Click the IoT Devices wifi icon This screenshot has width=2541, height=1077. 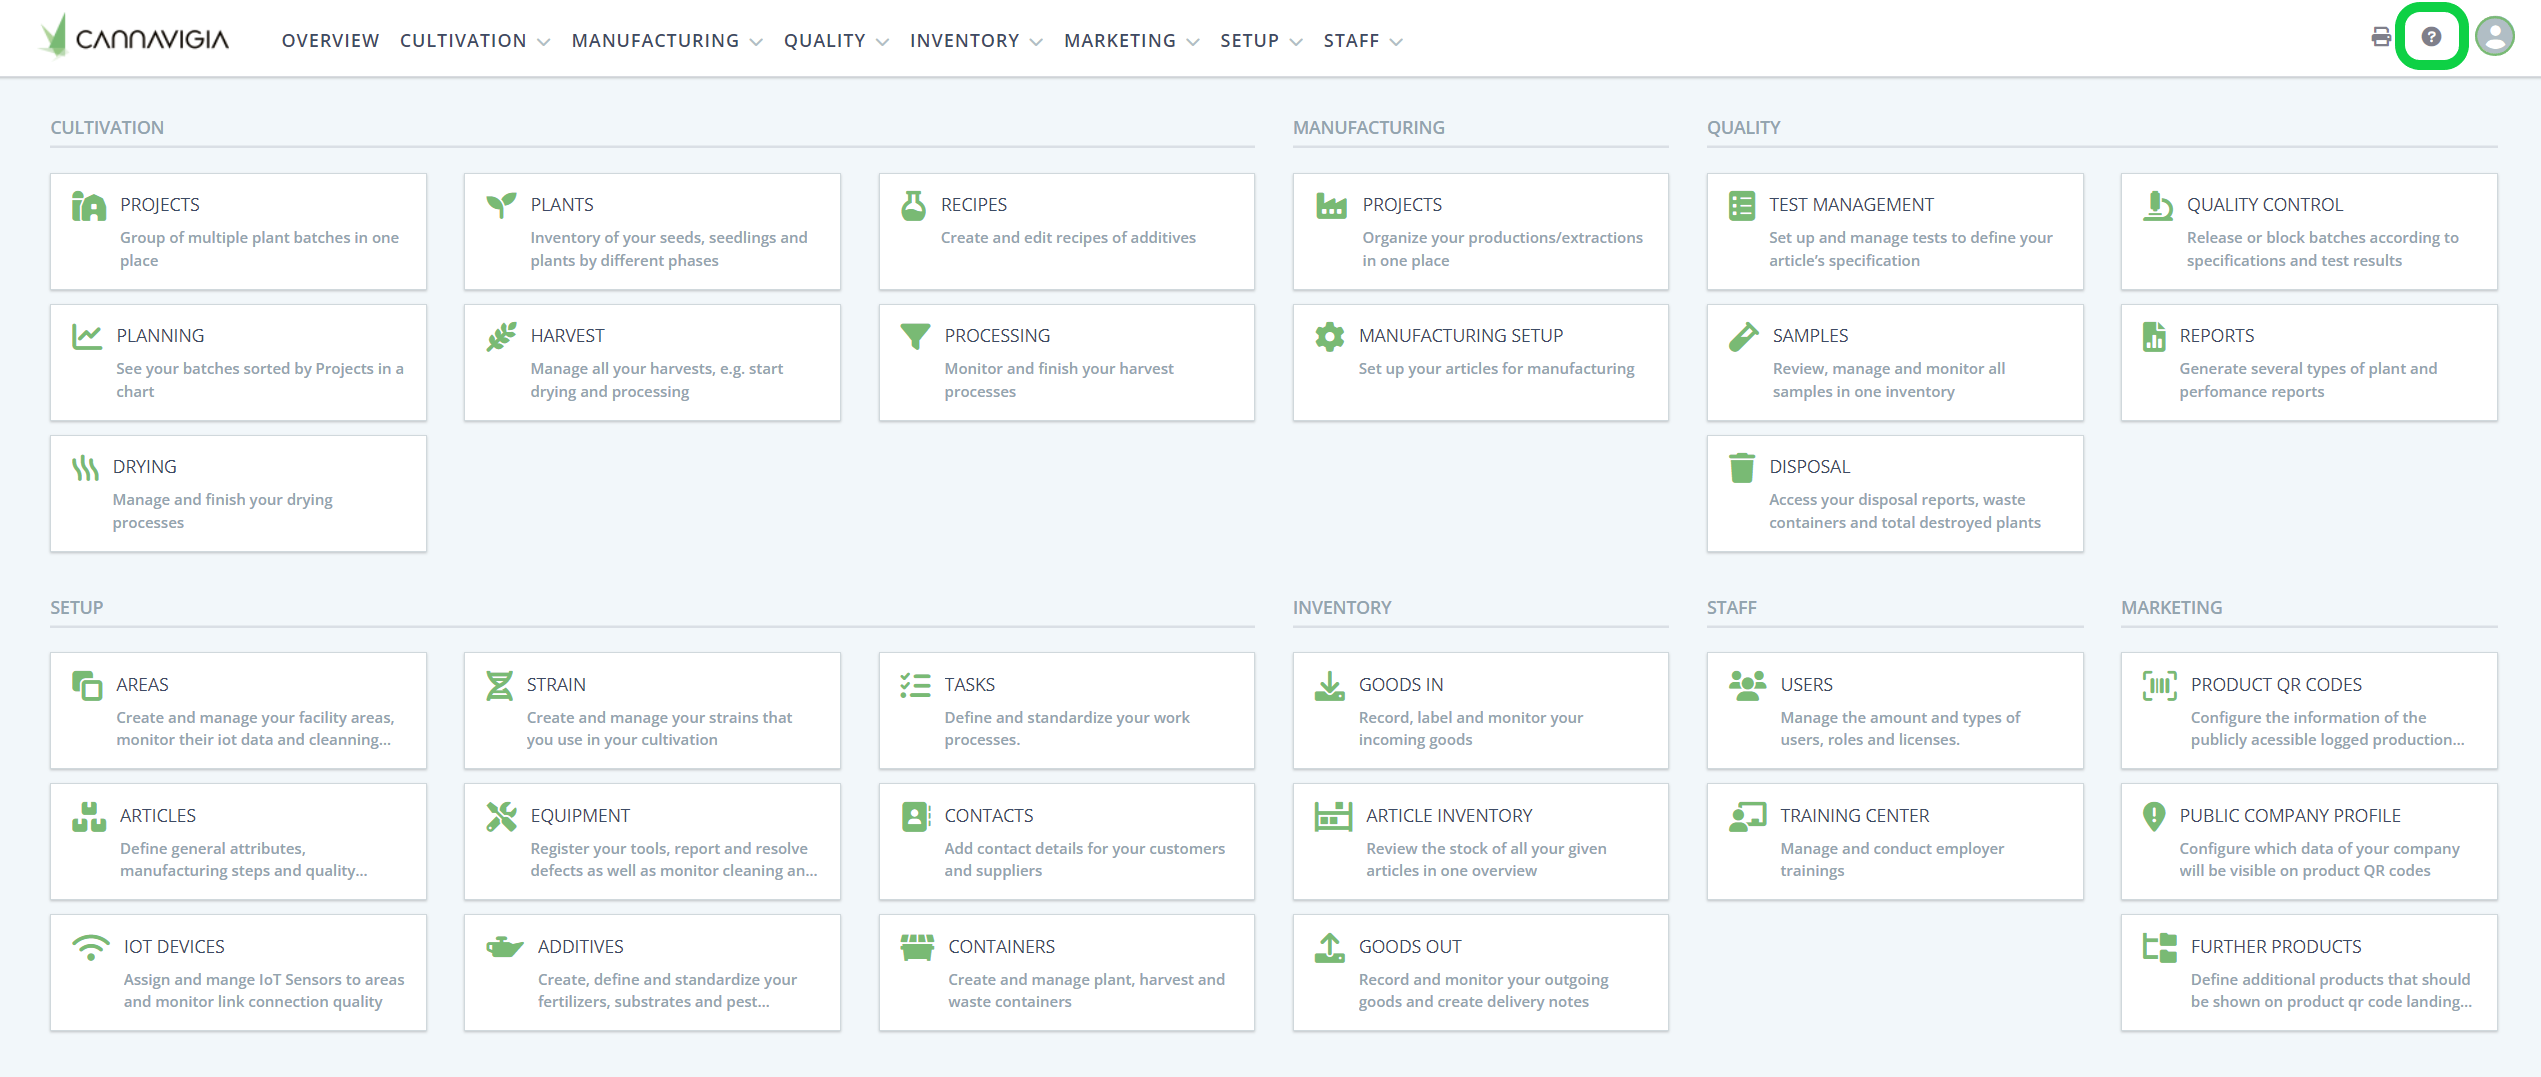tap(91, 947)
